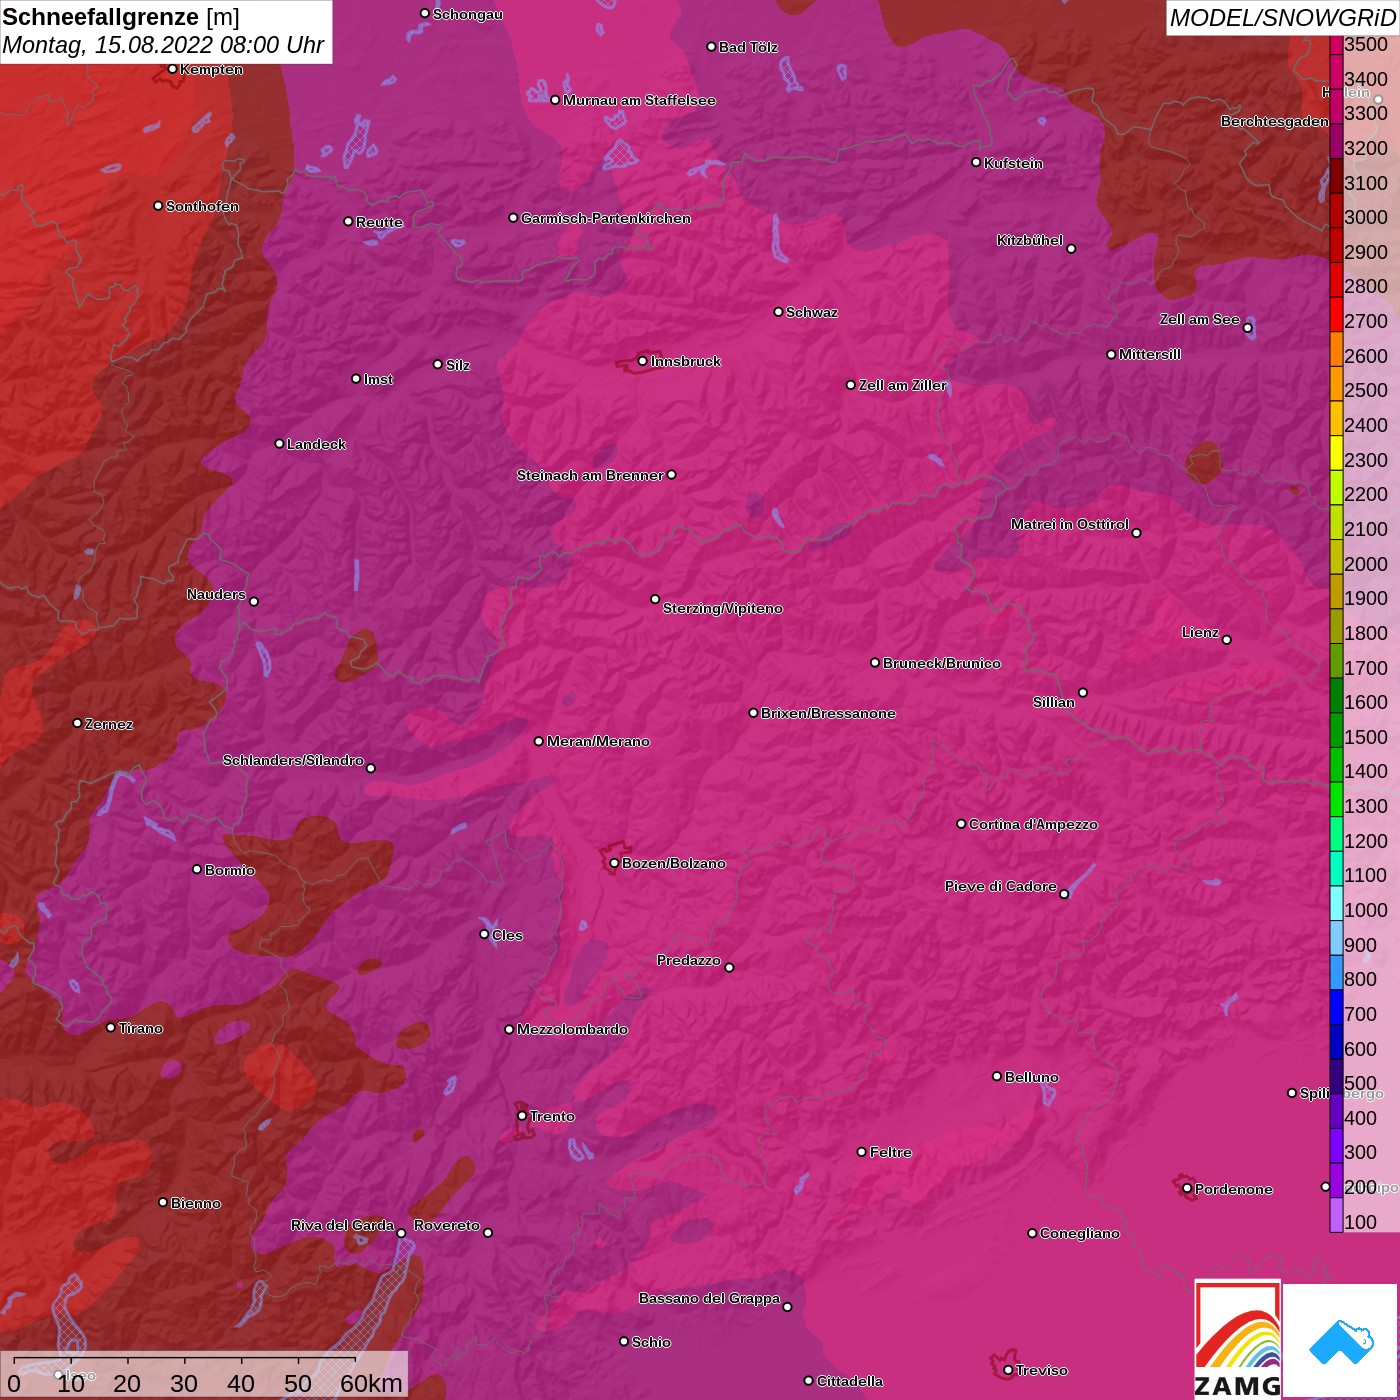Select the Bozen/Bolzano city marker

614,863
